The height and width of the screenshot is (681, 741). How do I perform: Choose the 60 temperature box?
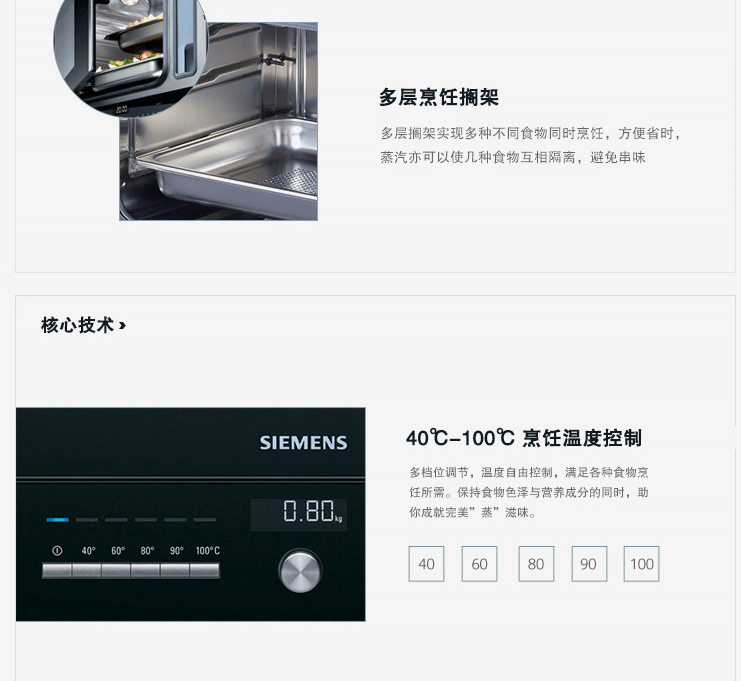pyautogui.click(x=479, y=564)
